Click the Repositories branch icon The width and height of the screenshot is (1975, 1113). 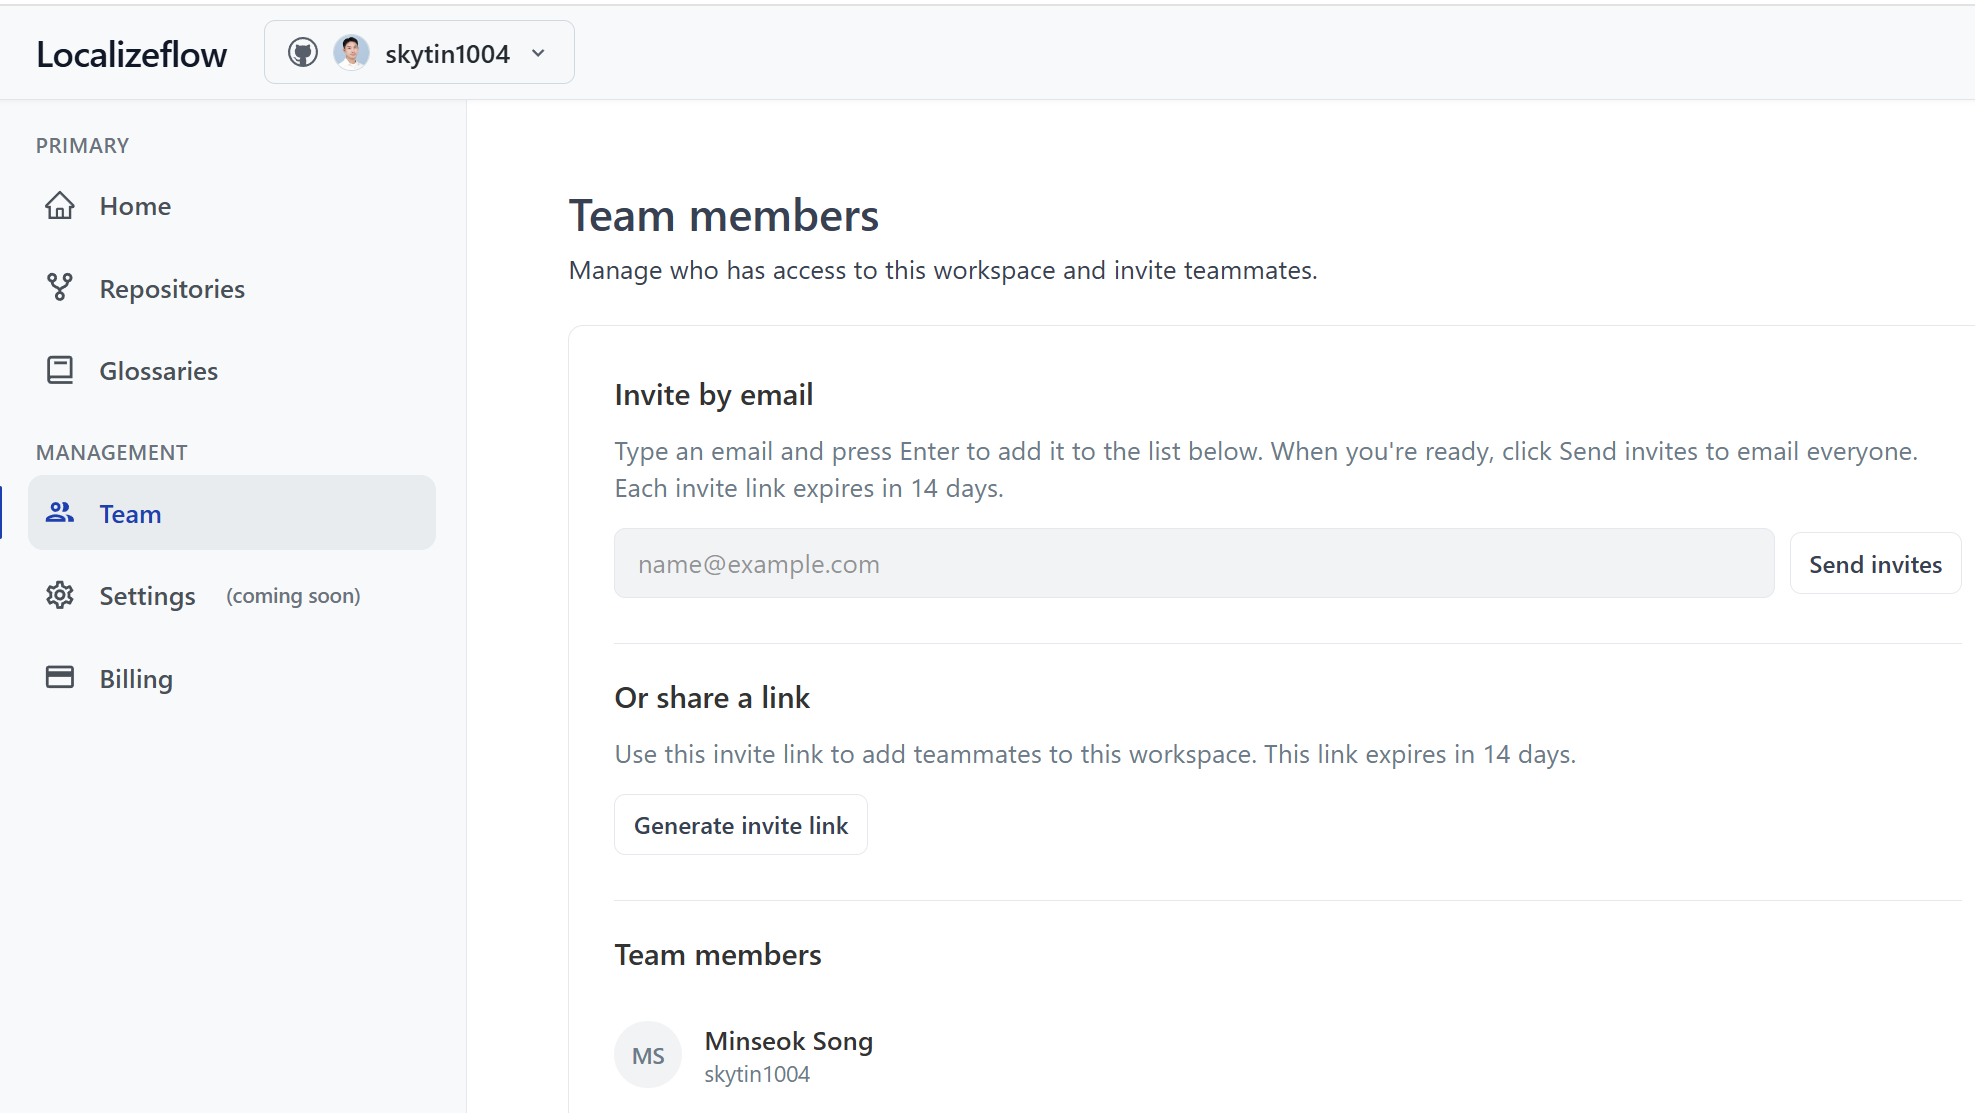click(x=60, y=288)
